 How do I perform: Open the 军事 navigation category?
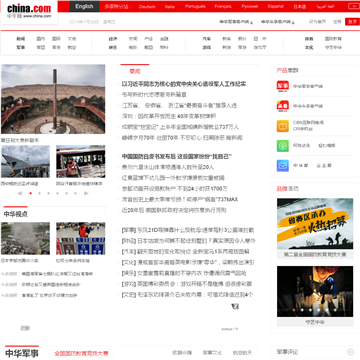coord(21,48)
